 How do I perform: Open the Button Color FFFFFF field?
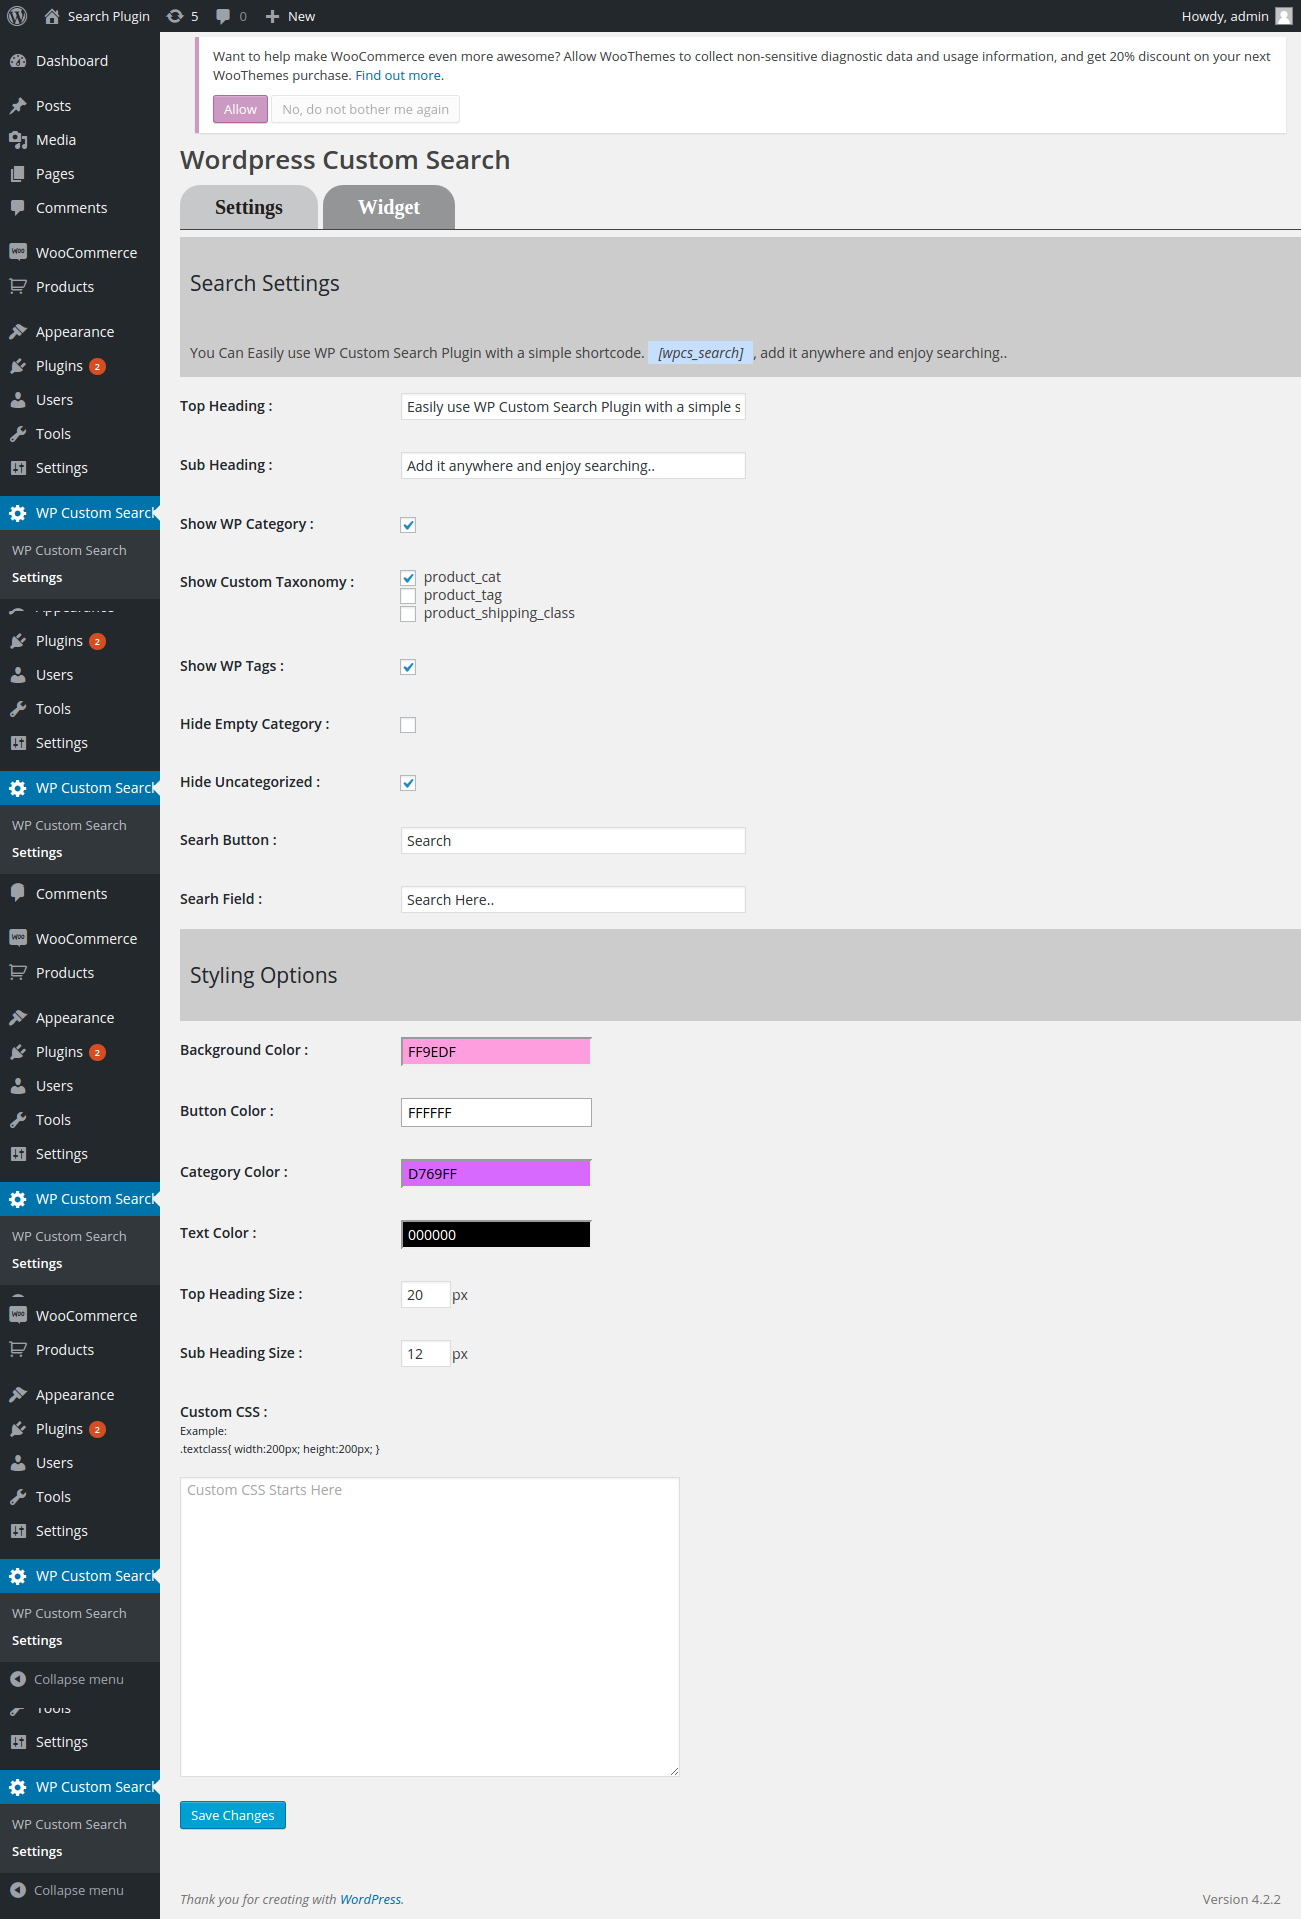496,1112
